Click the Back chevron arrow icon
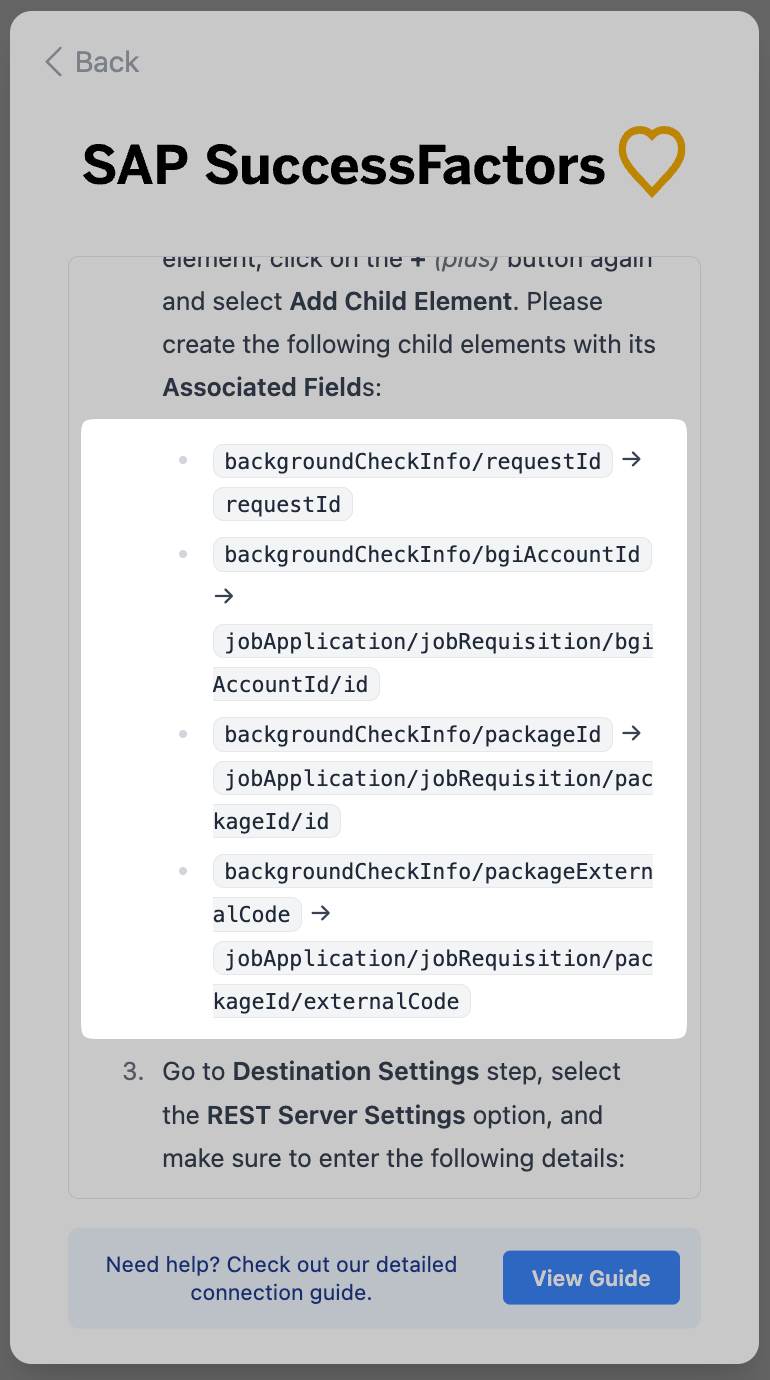Viewport: 770px width, 1380px height. [54, 62]
